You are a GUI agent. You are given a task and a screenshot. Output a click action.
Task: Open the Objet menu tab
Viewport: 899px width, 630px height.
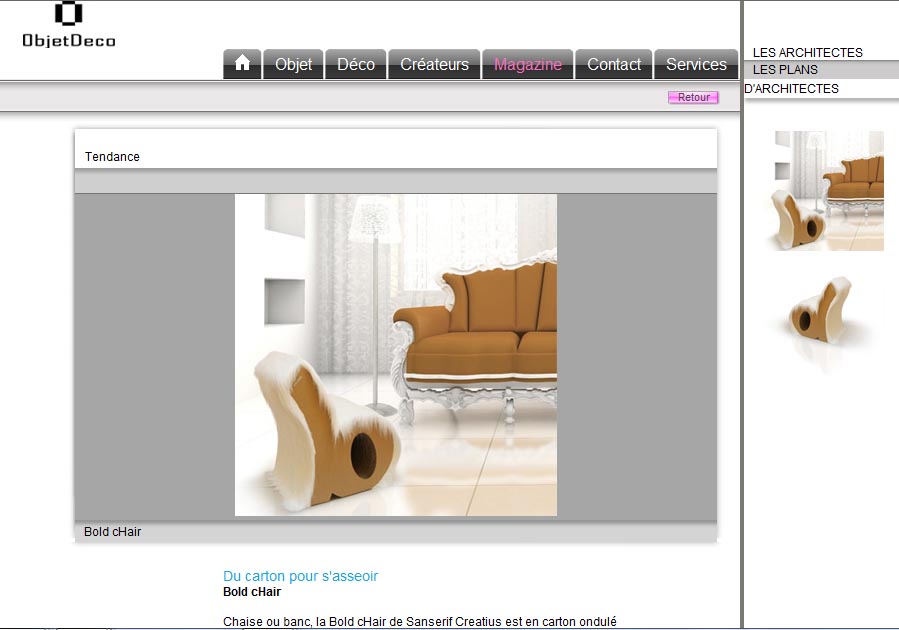pyautogui.click(x=293, y=64)
